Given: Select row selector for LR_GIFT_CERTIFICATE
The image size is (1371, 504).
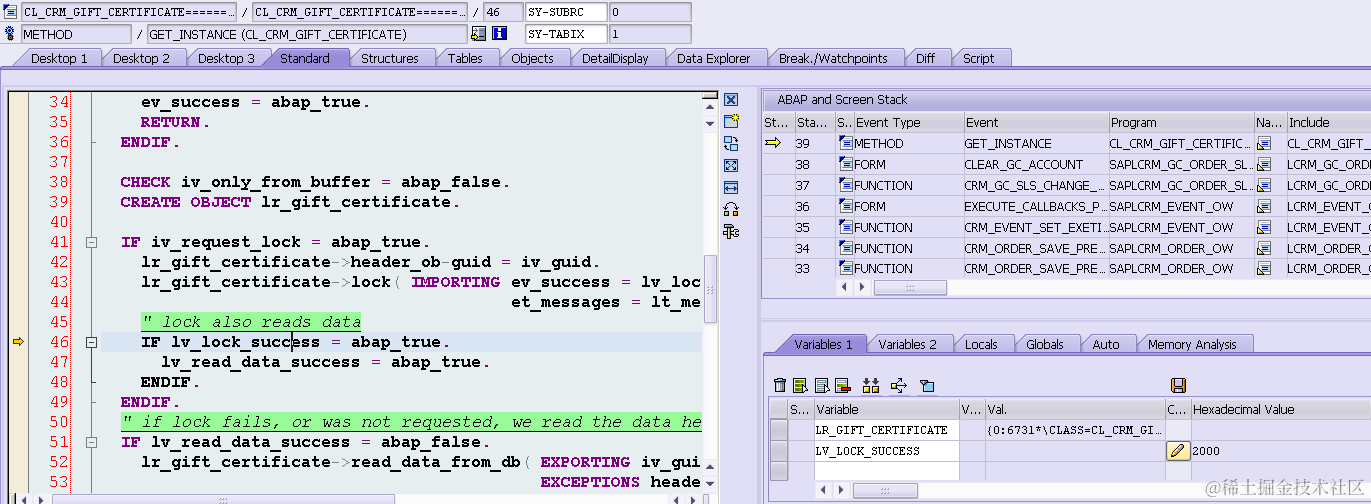Looking at the screenshot, I should point(778,430).
